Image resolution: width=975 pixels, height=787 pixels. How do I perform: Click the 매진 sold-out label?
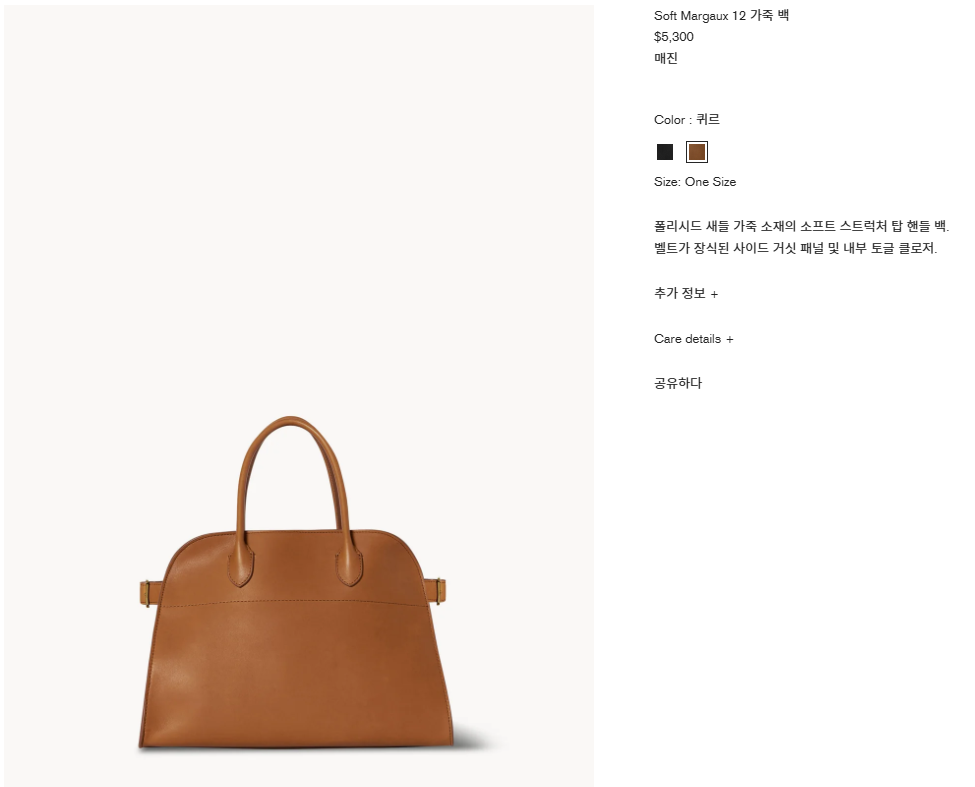tap(665, 58)
